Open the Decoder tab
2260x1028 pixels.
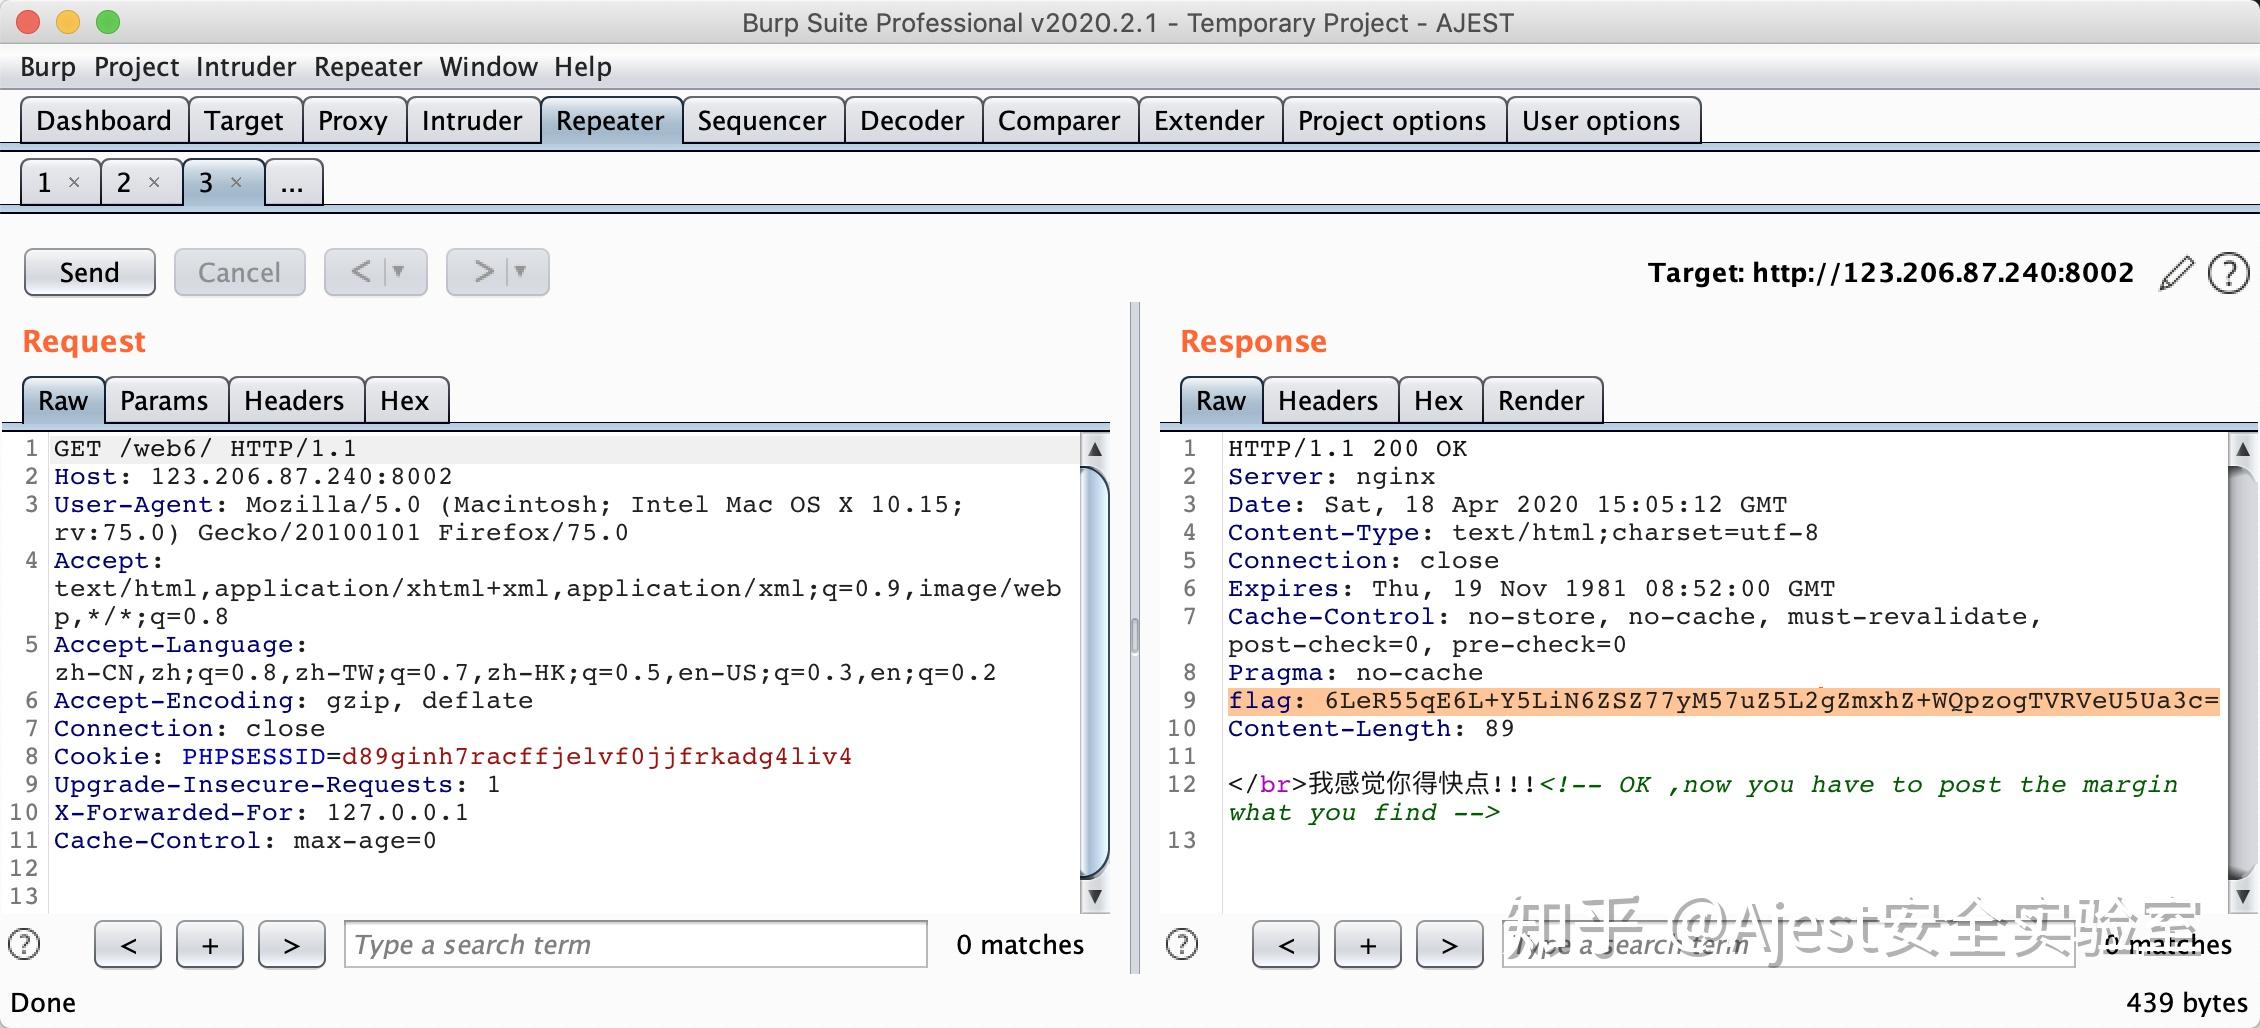(x=912, y=121)
